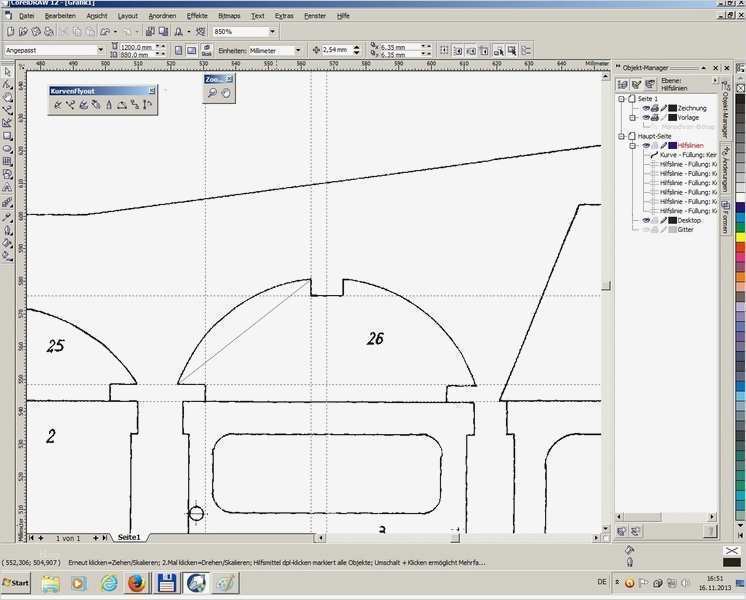This screenshot has height=600, width=746.
Task: Open the Formen docker tab
Action: coord(725,218)
